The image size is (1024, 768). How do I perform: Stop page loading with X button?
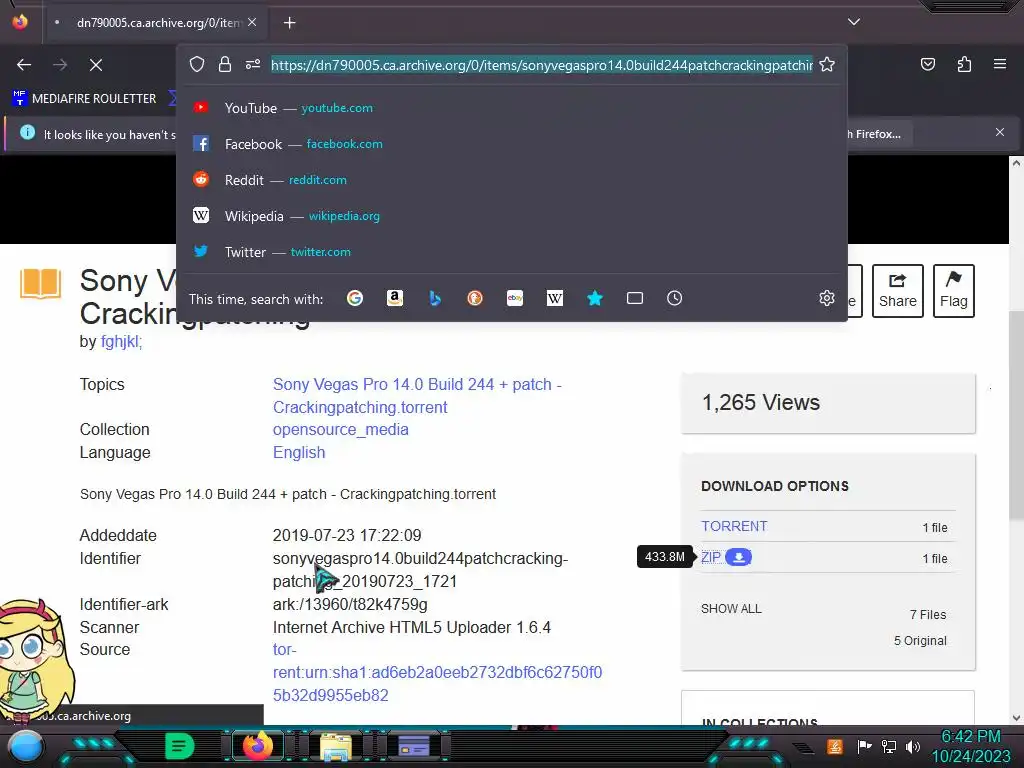pyautogui.click(x=95, y=65)
